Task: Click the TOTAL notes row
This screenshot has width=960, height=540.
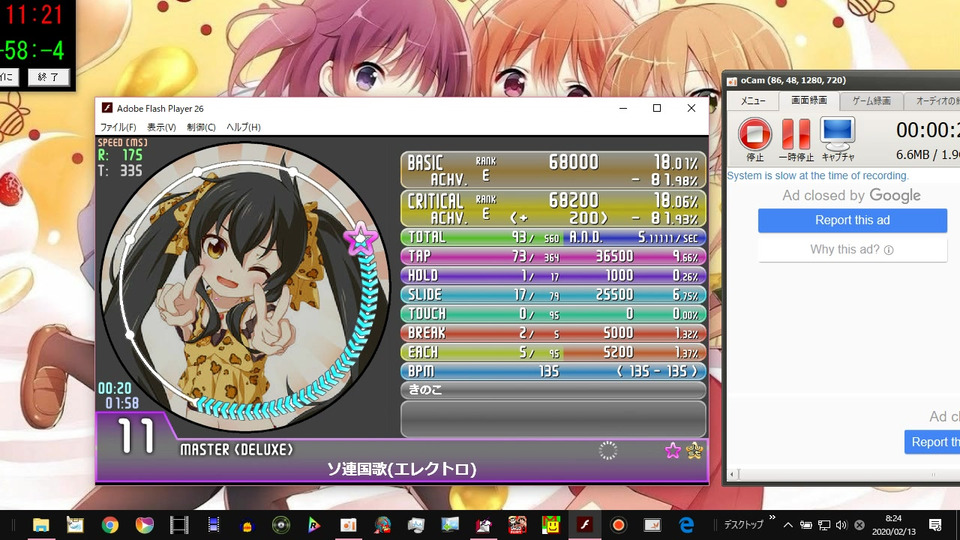Action: click(x=553, y=237)
